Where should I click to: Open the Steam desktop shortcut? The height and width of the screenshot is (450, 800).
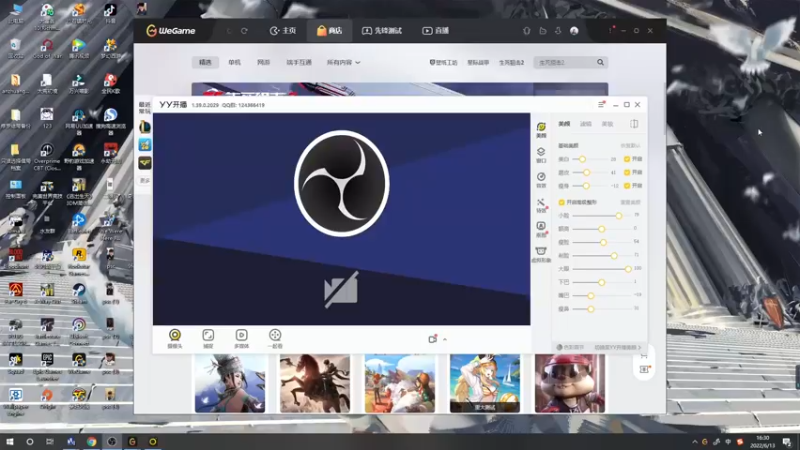(79, 293)
